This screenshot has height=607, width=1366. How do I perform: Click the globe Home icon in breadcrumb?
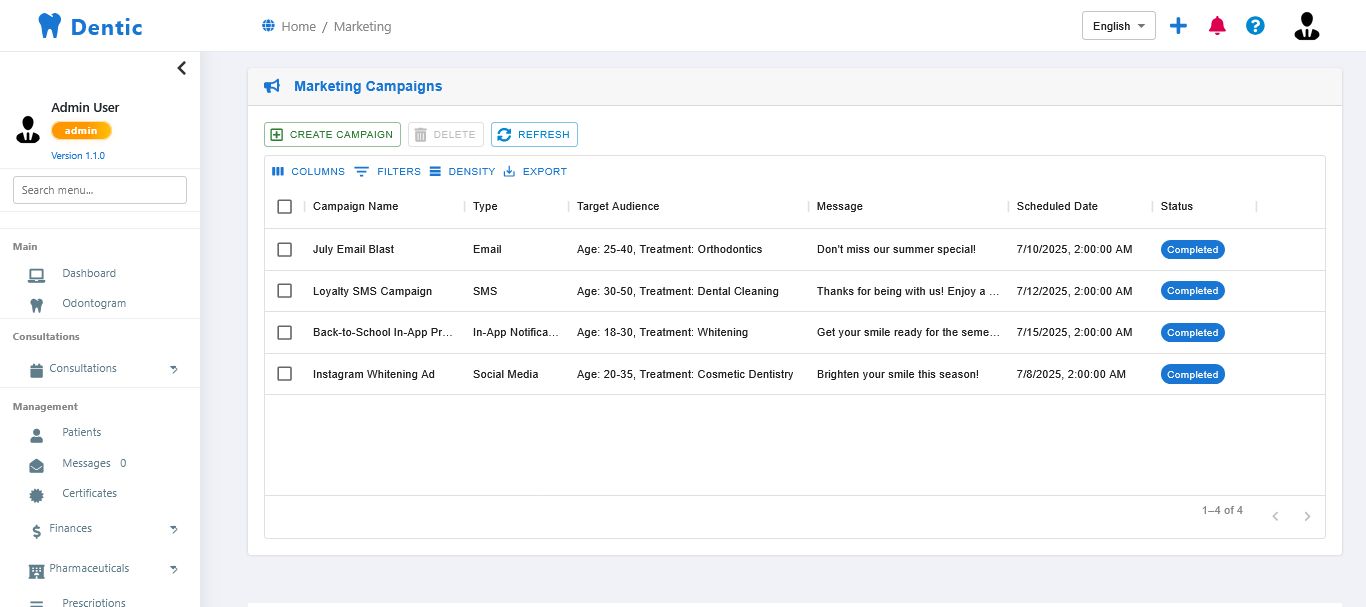click(268, 26)
